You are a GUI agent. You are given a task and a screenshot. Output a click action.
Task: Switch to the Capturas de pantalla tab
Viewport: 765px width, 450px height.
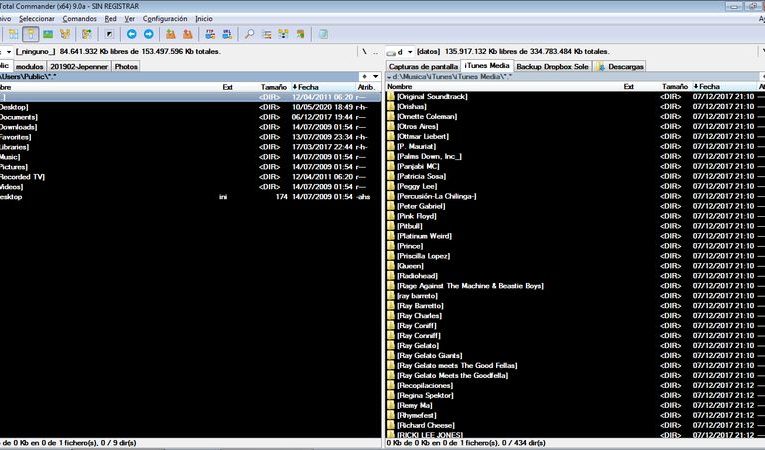423,66
